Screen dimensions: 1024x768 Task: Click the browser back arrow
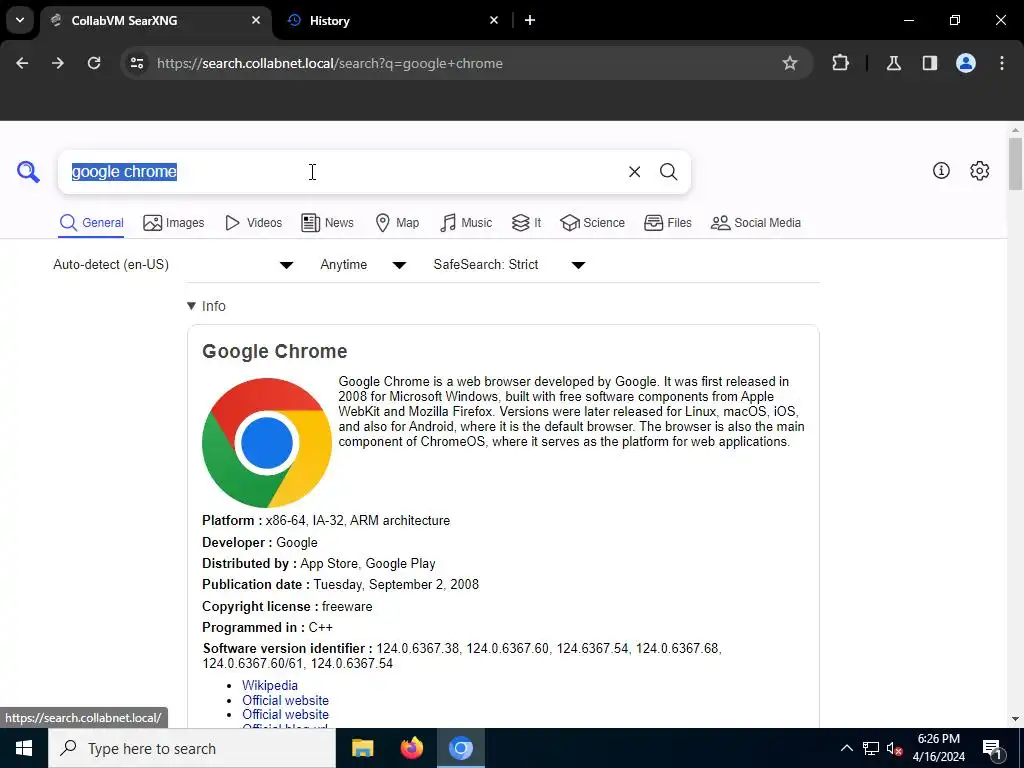(x=22, y=63)
